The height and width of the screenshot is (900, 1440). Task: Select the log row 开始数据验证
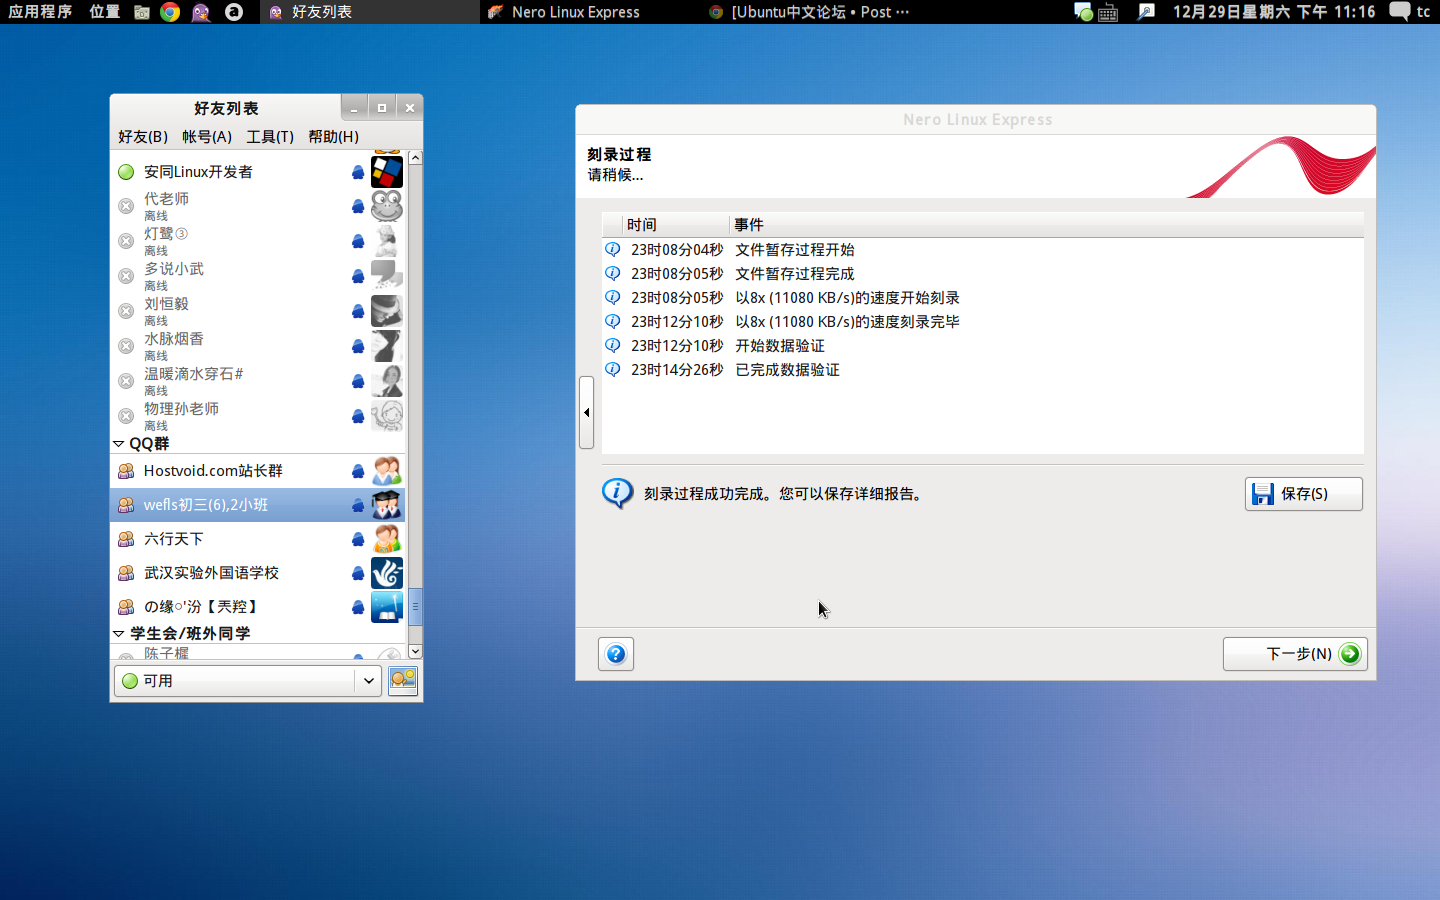(x=983, y=345)
